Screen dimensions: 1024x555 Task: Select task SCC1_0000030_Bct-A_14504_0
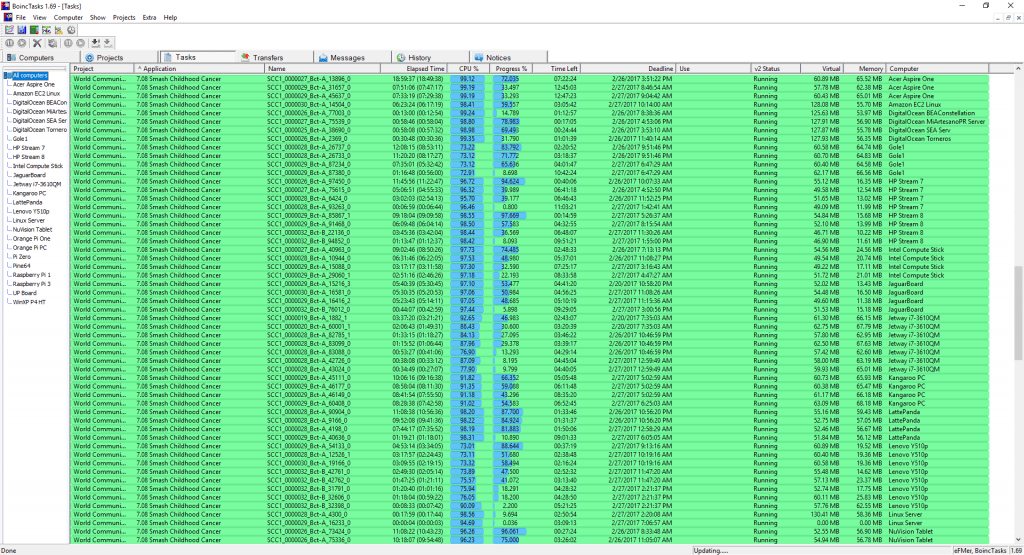308,104
